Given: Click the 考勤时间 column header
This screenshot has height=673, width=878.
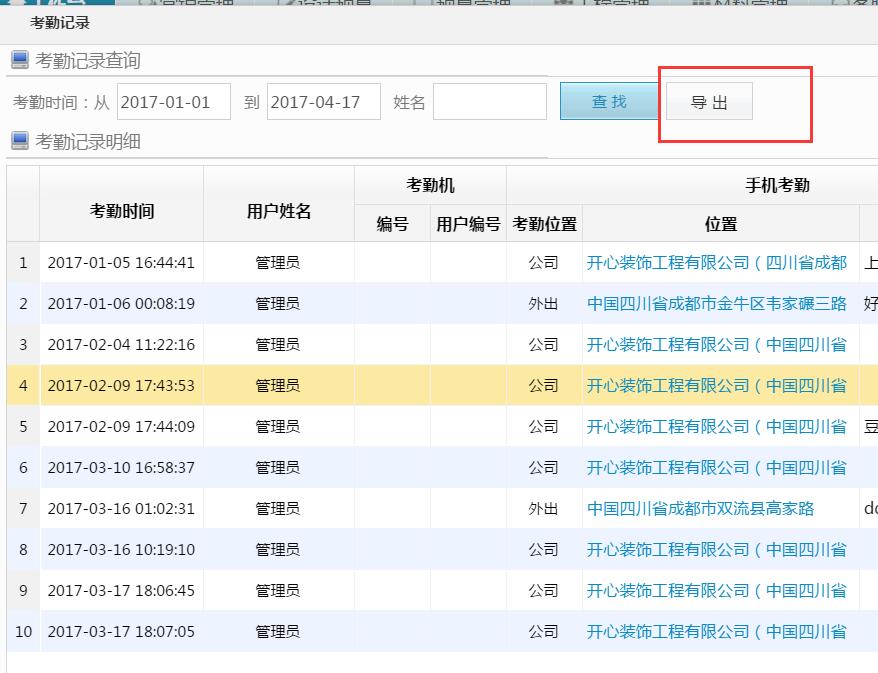Looking at the screenshot, I should pos(122,211).
